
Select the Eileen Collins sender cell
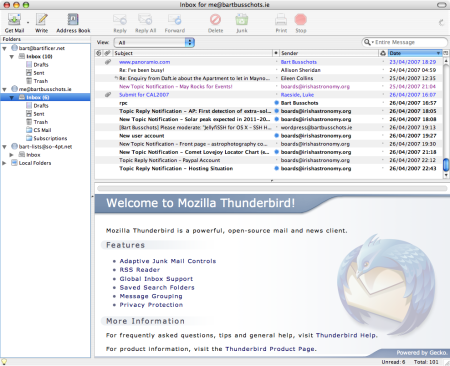[x=297, y=78]
